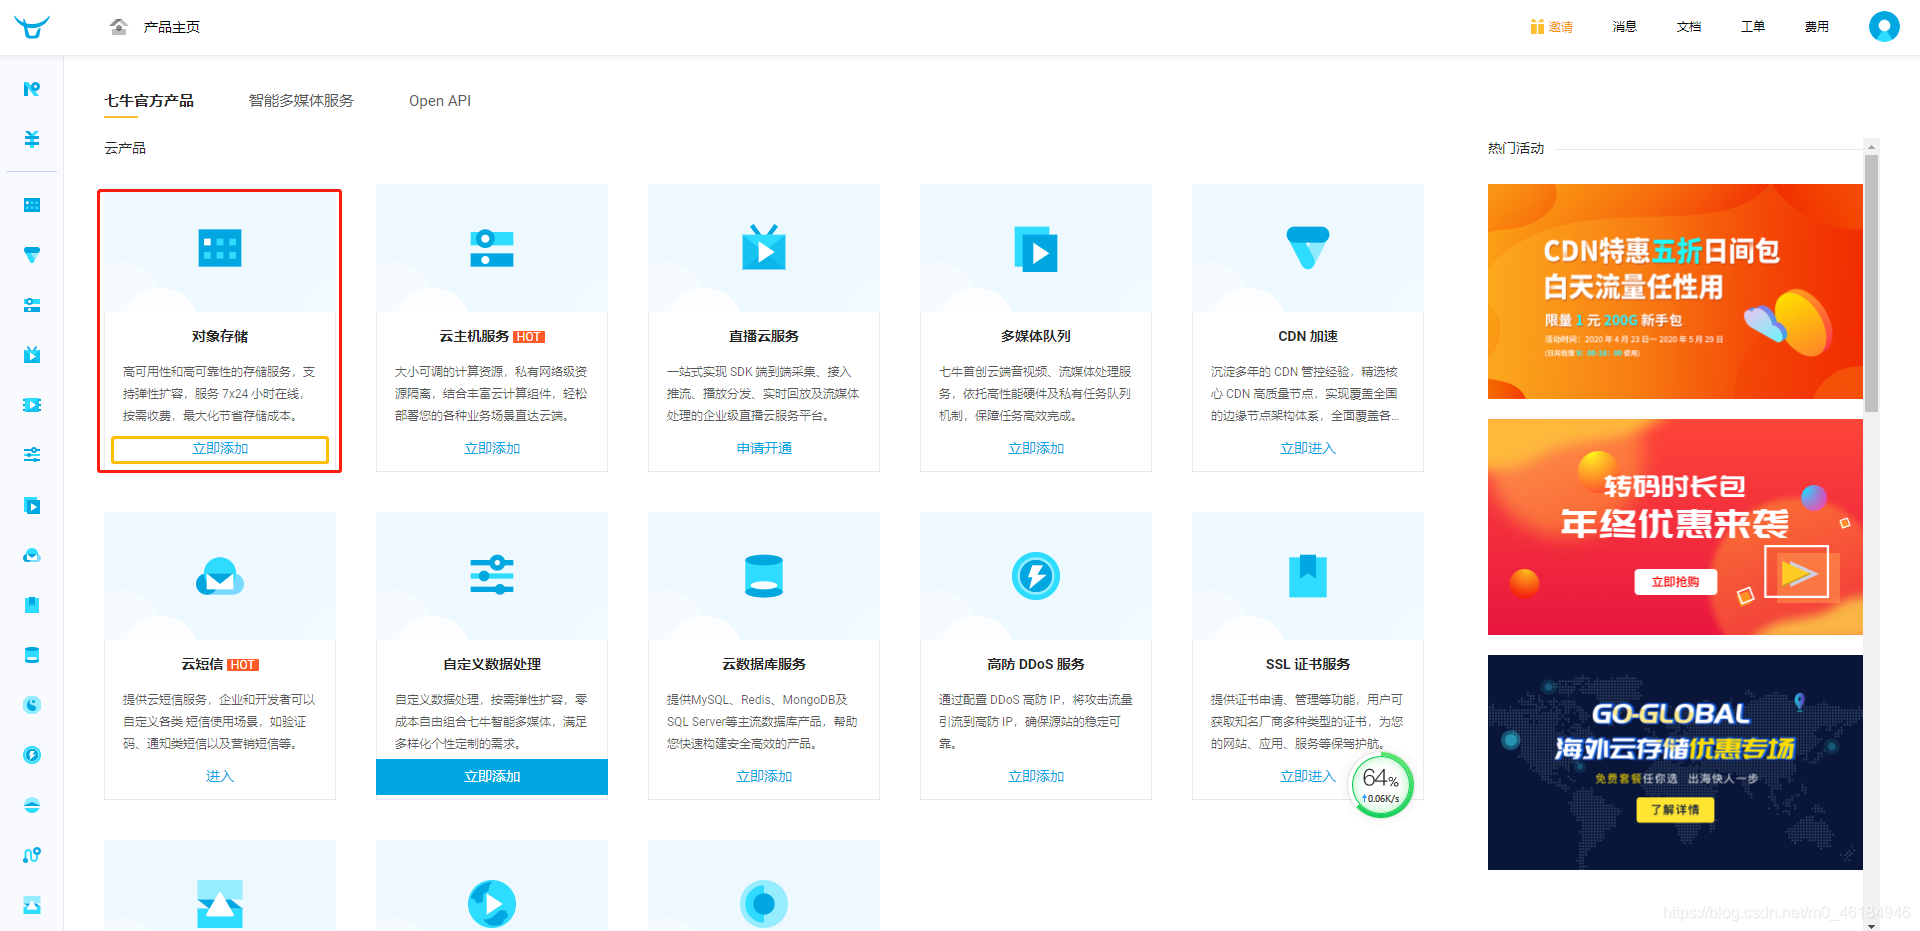Click 立即添加 under 云数据库服务
Screen dimensions: 1920x931
click(764, 777)
